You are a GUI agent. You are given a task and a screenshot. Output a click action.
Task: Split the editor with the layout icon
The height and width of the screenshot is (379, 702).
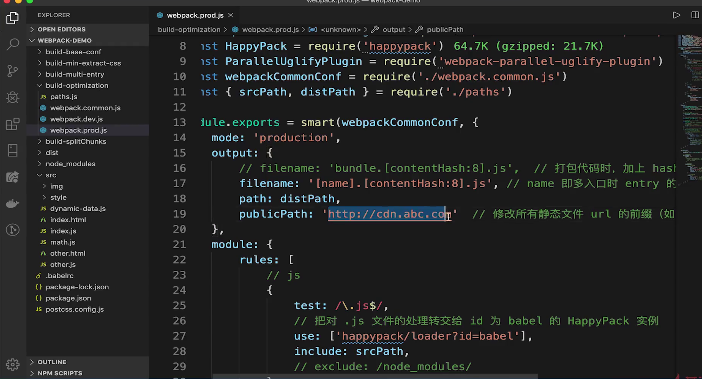click(694, 15)
